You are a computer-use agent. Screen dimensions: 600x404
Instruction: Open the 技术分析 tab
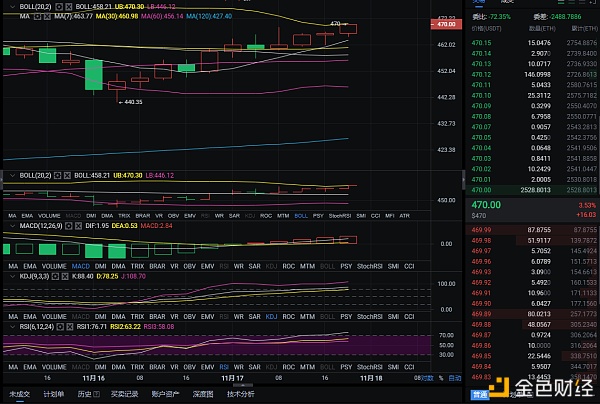241,394
